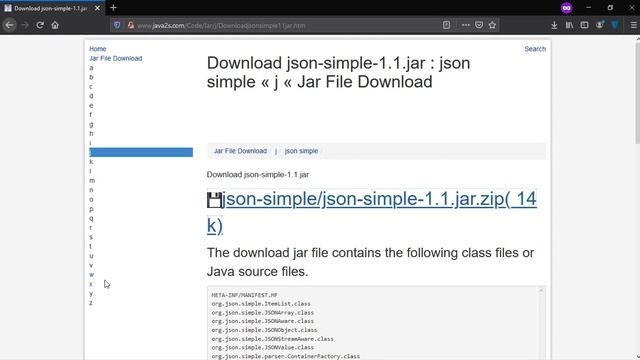Click org.json.simple.ItemList.class line

point(261,304)
